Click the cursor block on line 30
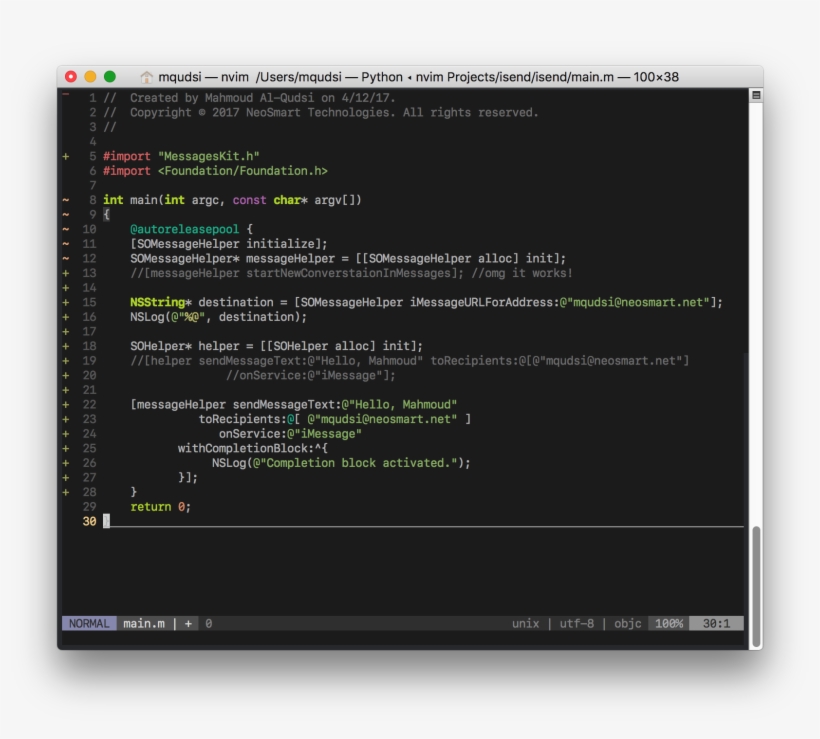Viewport: 820px width, 739px height. point(106,521)
